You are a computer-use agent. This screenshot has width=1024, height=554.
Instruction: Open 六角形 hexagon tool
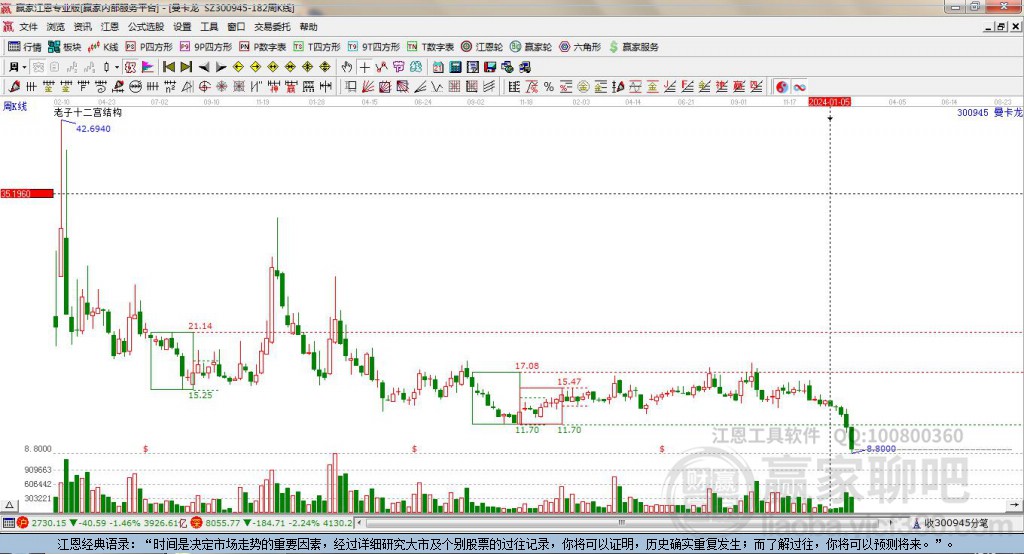tap(580, 47)
